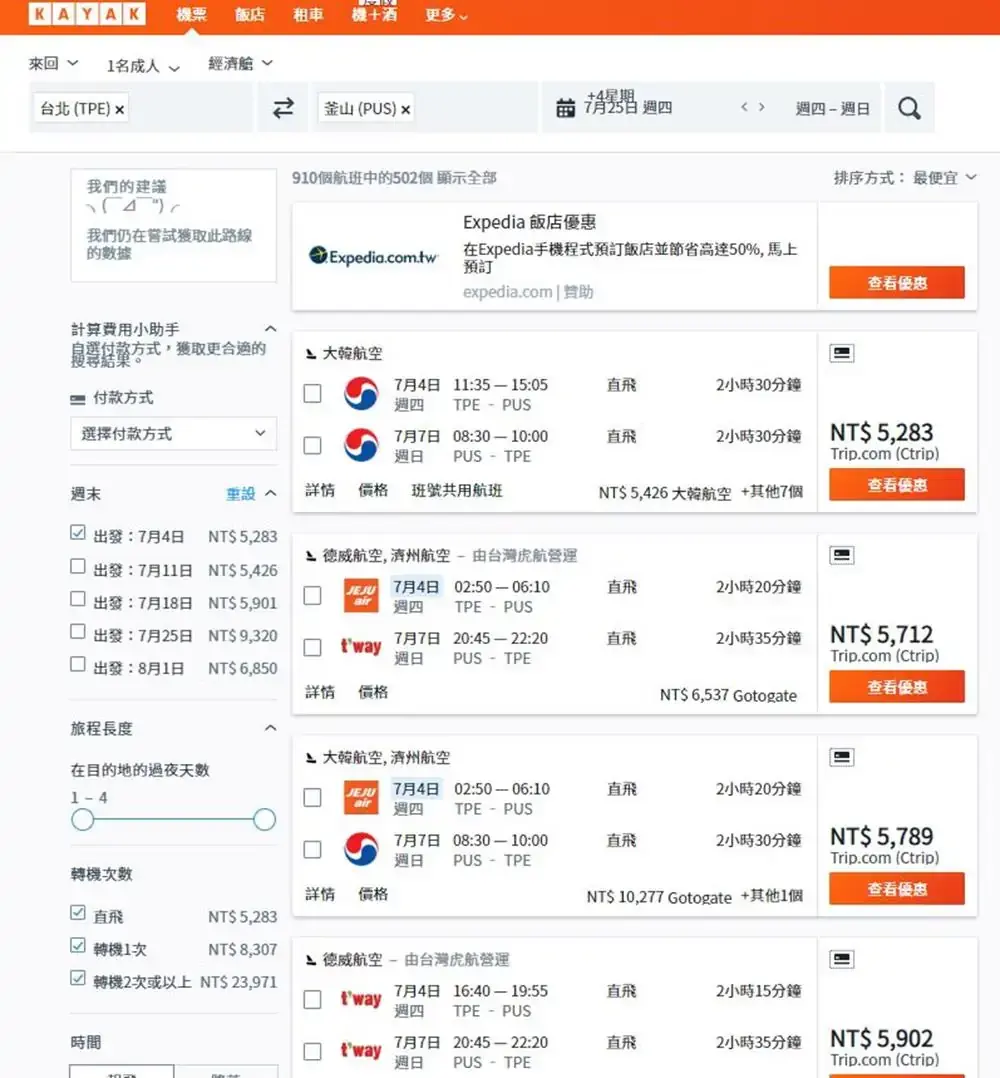Click Korean Air logo in NT$ 5,789 result
Image resolution: width=1000 pixels, height=1078 pixels.
(x=361, y=849)
